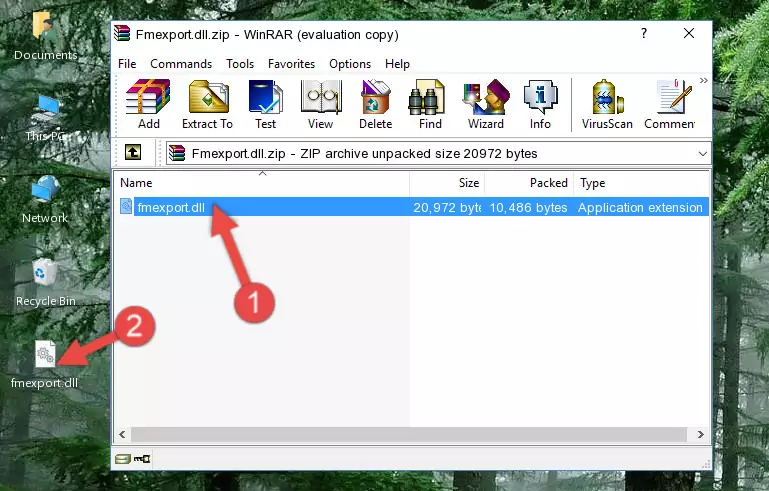Click the Extract To toolbar icon
This screenshot has height=491, width=769.
pos(207,104)
